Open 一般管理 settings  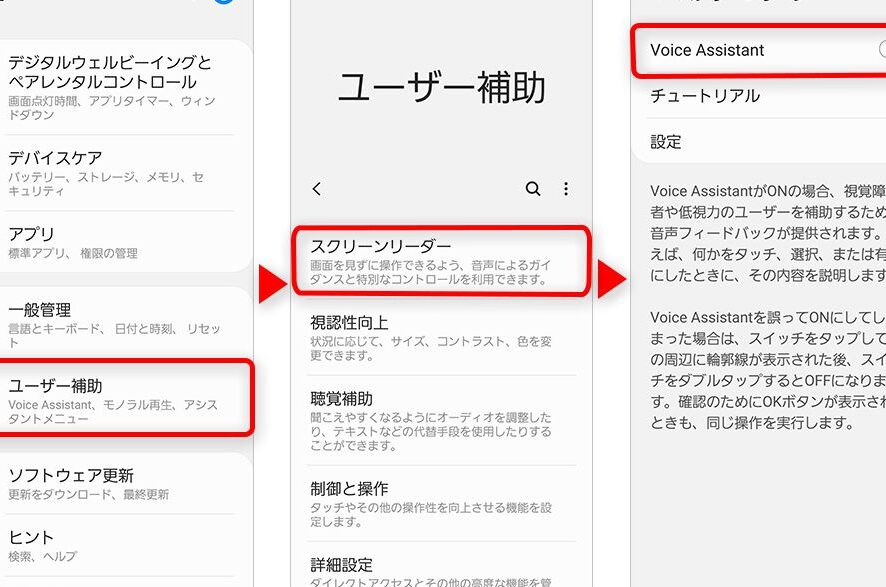121,324
